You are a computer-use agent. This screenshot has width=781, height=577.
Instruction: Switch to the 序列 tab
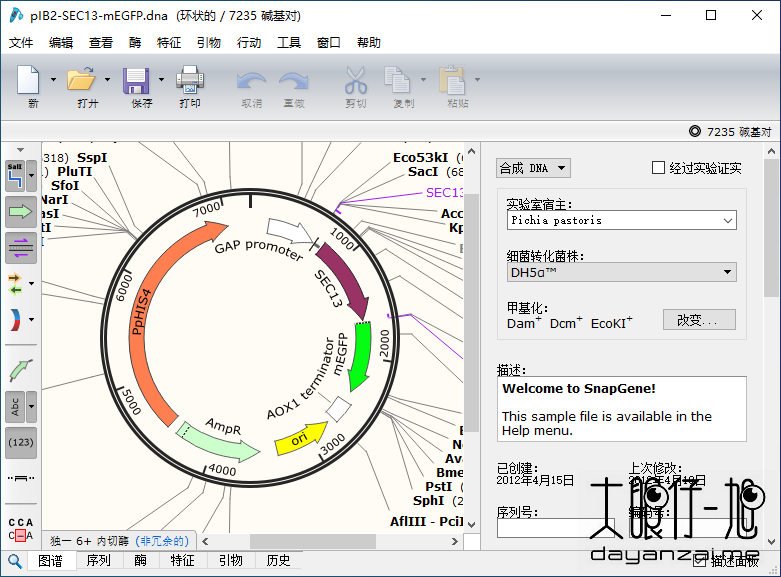(99, 561)
